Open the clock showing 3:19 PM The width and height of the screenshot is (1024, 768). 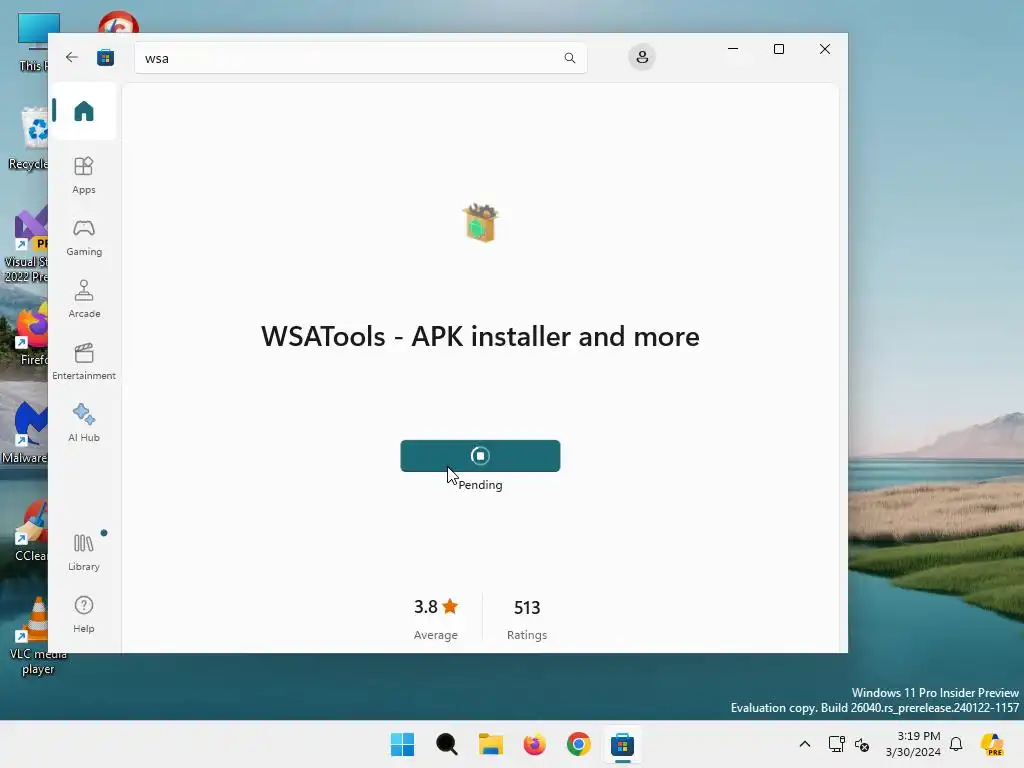[913, 744]
